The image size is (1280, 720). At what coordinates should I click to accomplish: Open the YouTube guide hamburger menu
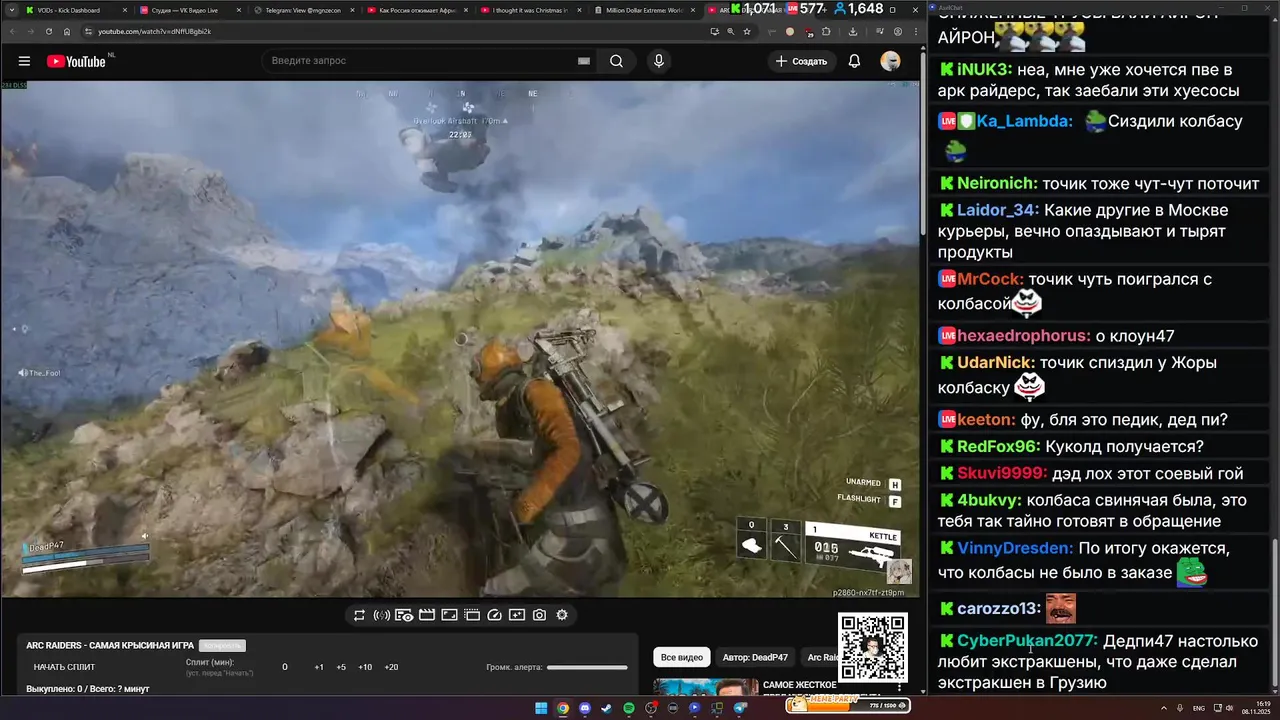tap(24, 61)
